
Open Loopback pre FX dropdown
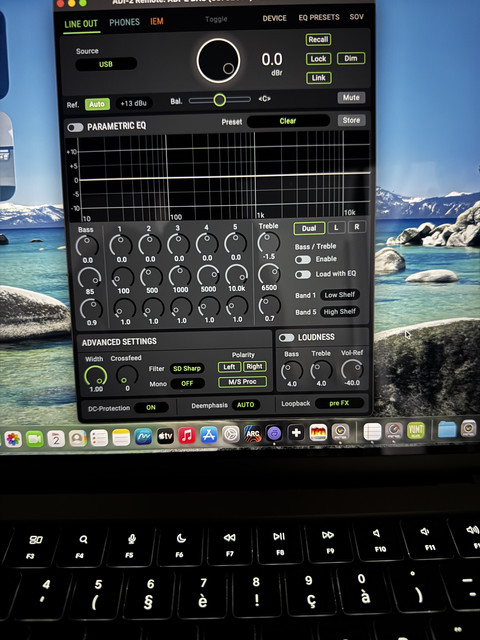pyautogui.click(x=339, y=403)
